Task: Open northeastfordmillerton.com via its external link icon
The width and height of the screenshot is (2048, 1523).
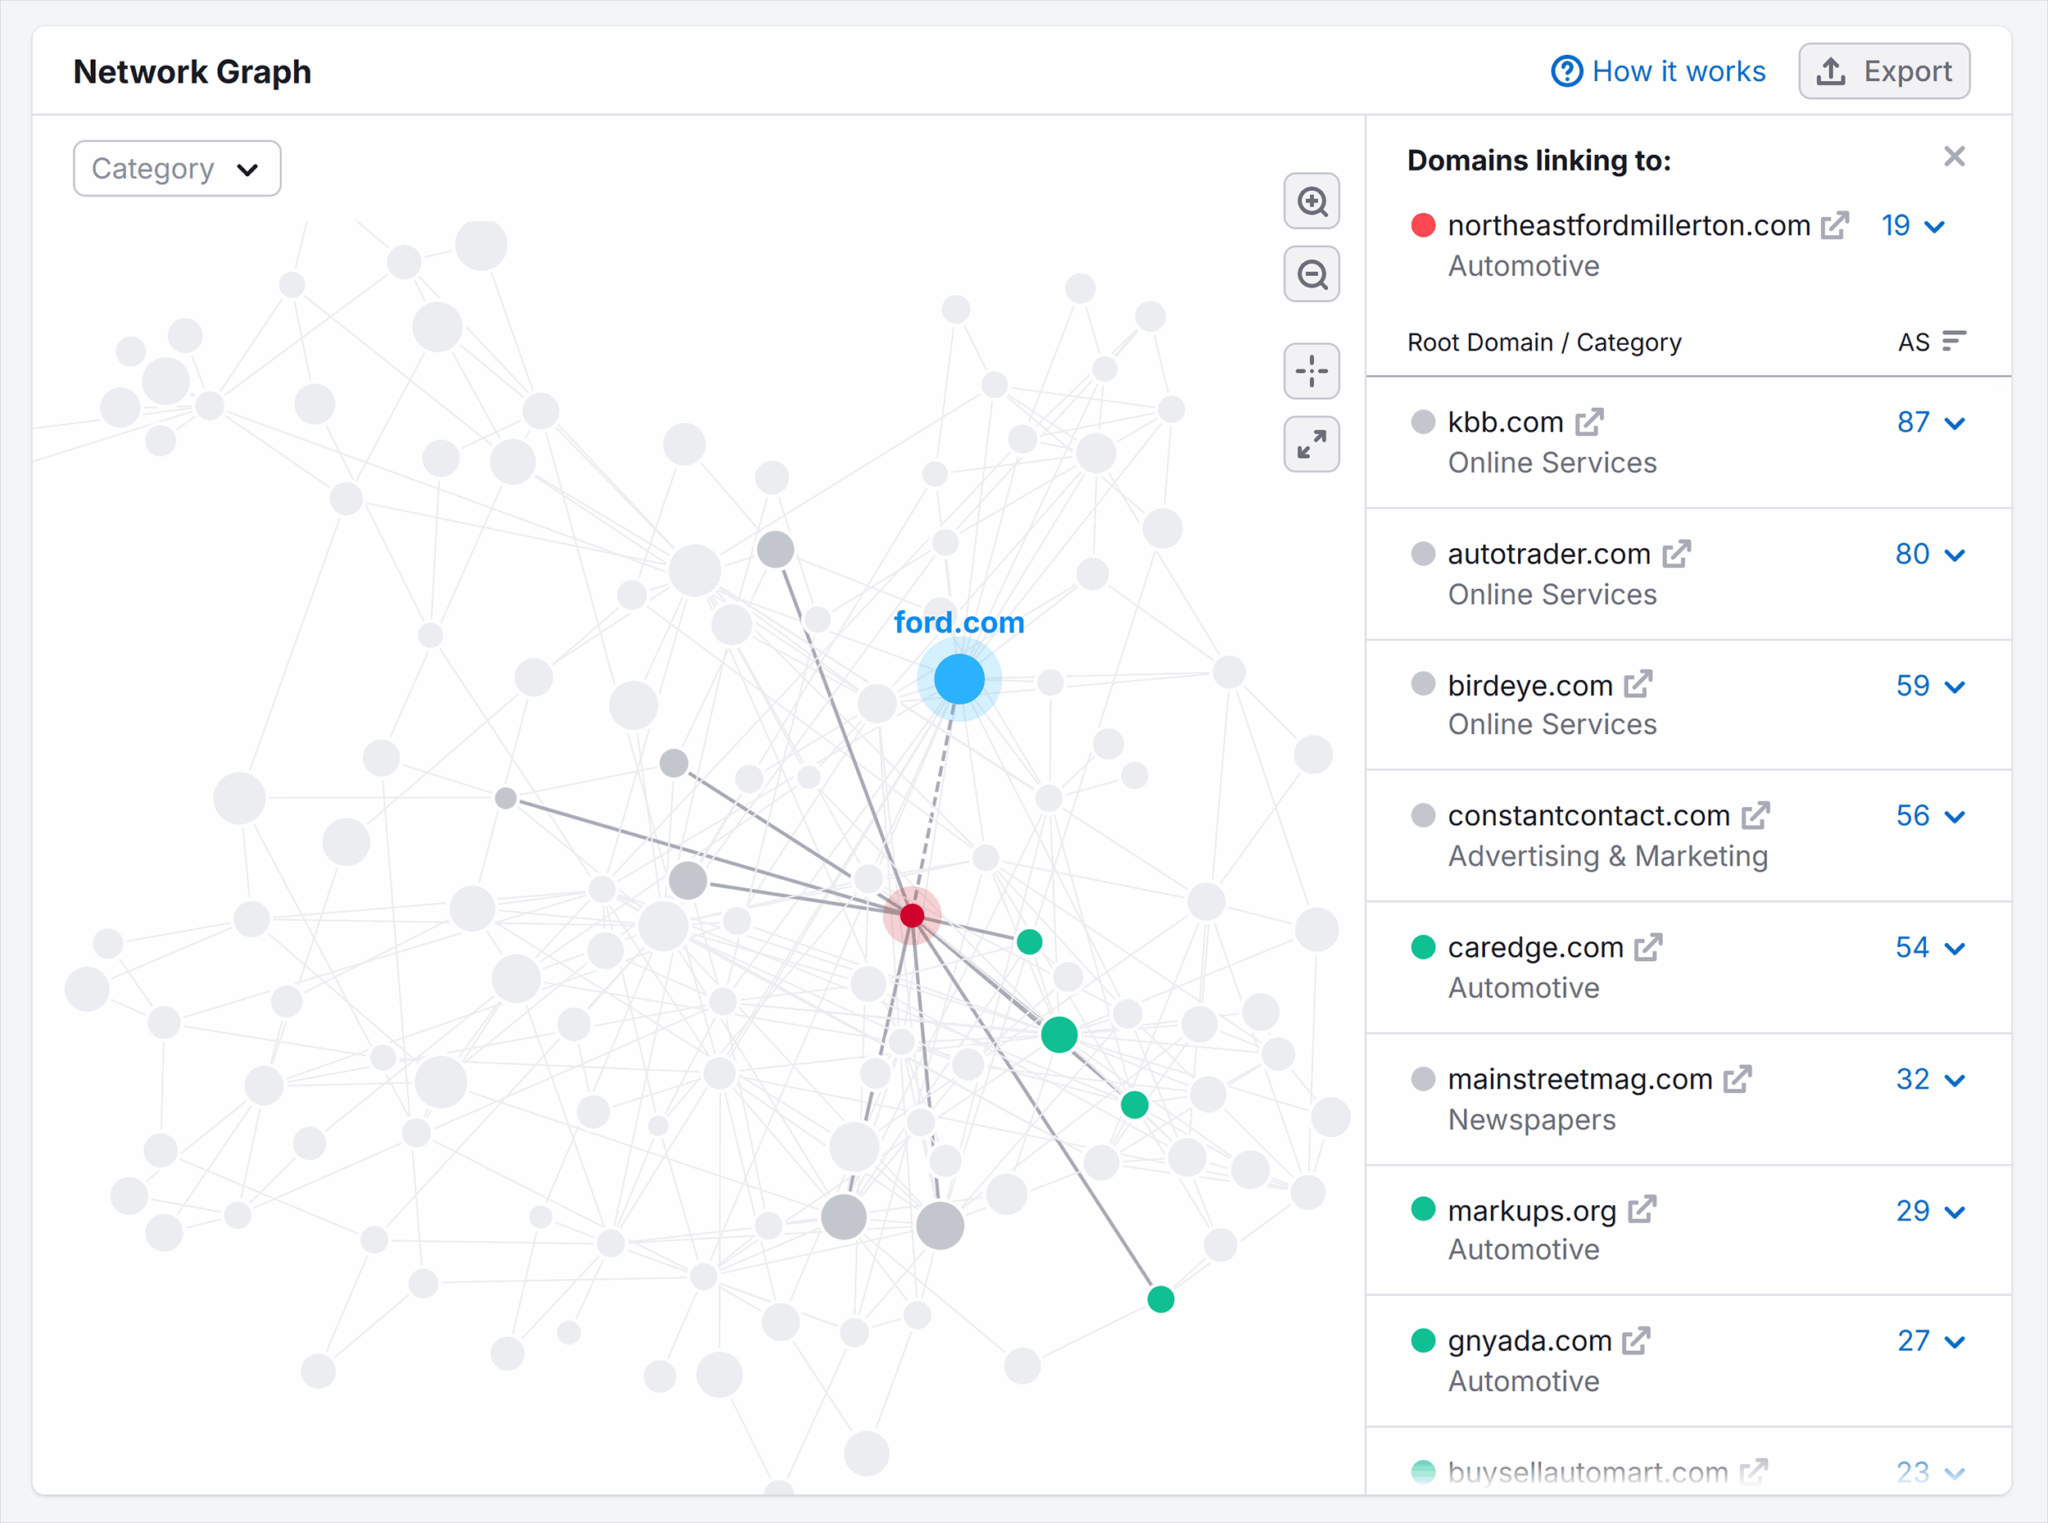Action: [1836, 225]
